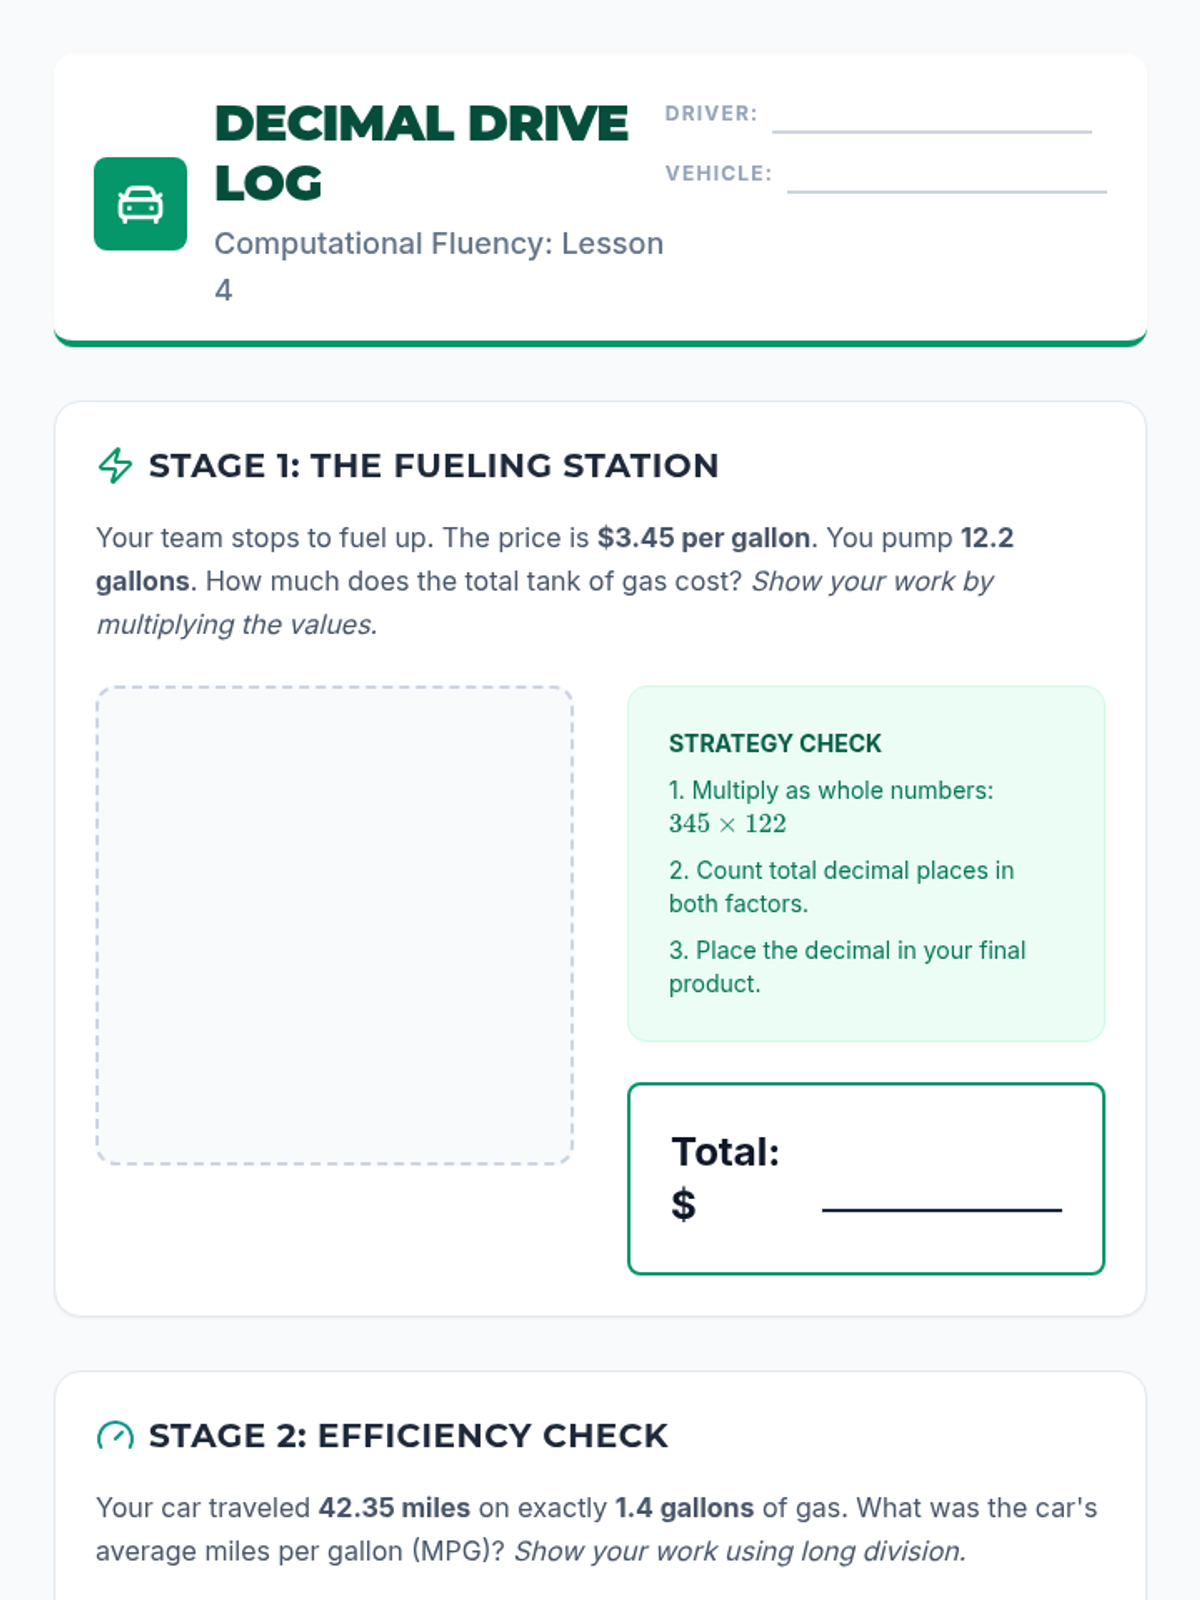This screenshot has height=1600, width=1200.
Task: Click the speedometer Stage 2 icon
Action: point(115,1436)
